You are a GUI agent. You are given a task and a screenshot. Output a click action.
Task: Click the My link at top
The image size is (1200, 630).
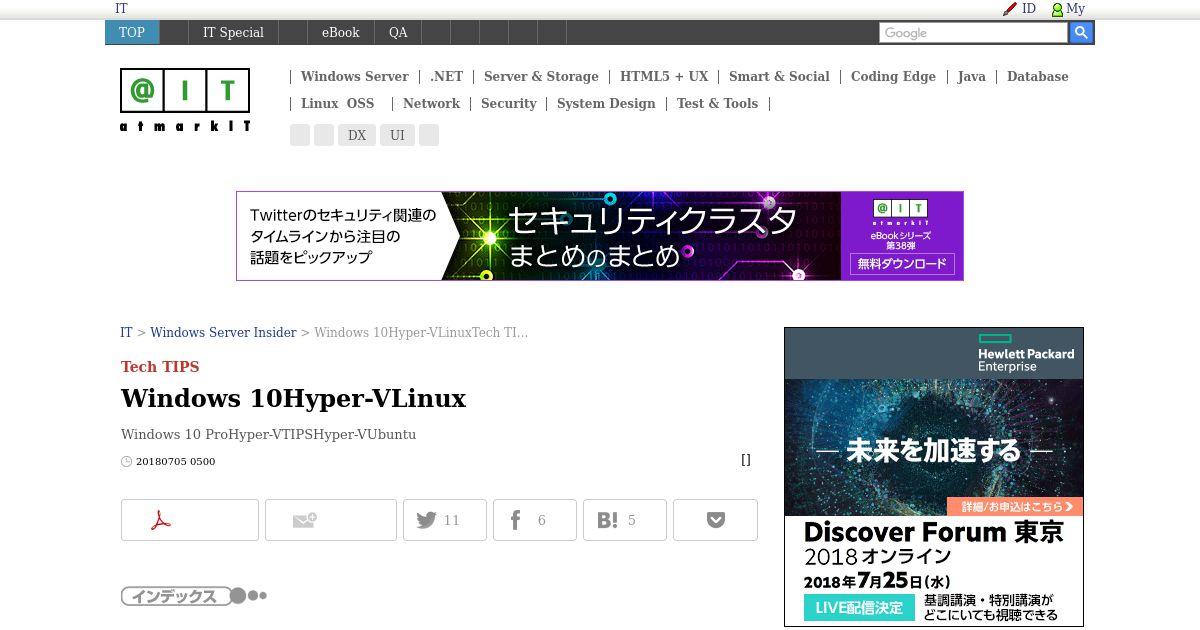coord(1075,8)
